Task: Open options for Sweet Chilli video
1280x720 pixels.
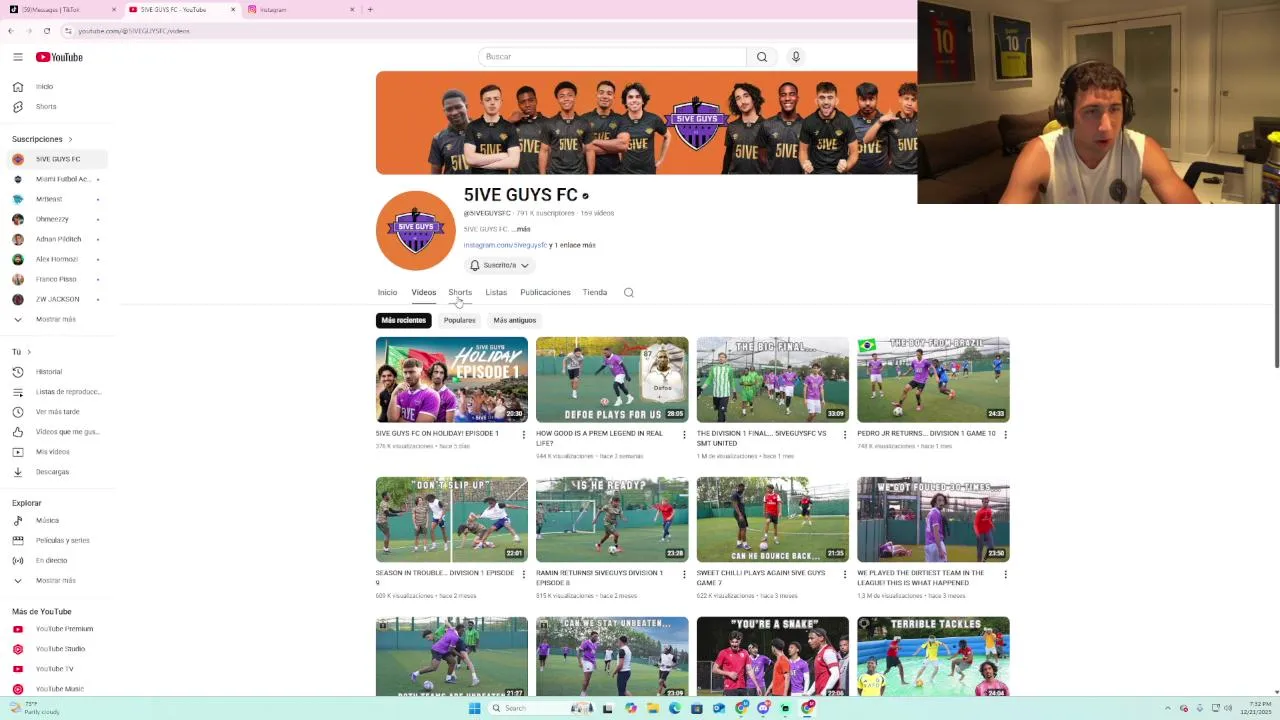Action: coord(844,574)
